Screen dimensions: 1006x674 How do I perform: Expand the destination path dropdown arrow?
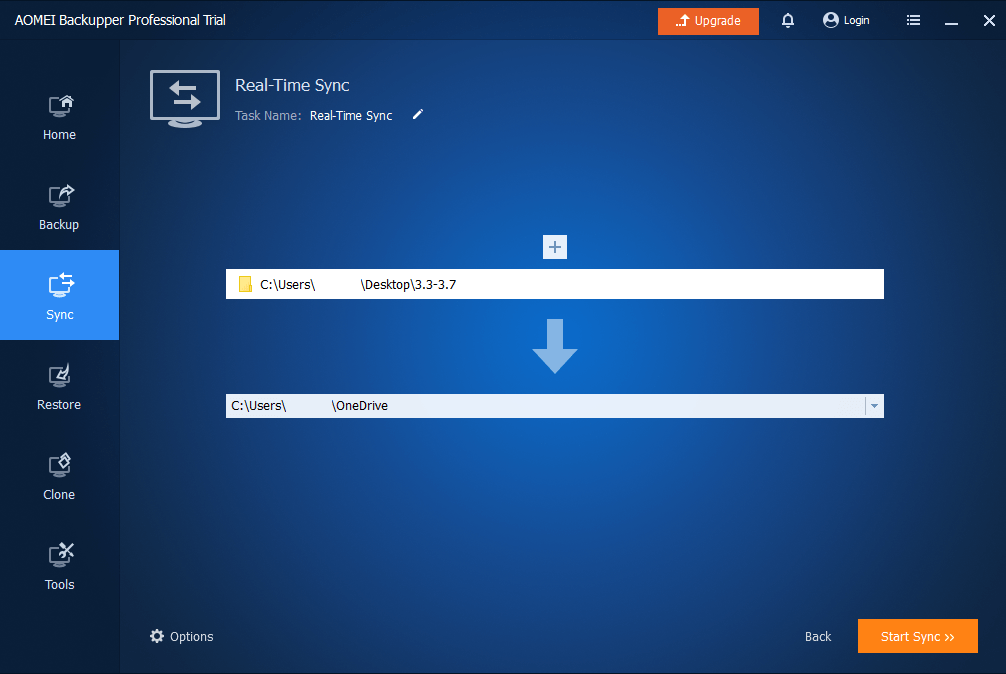tap(874, 406)
